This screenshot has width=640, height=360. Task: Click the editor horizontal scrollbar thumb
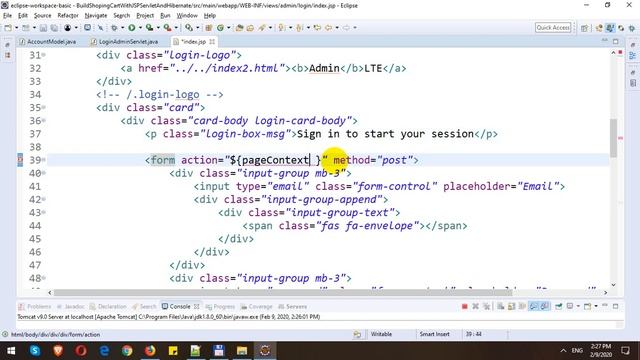283,292
